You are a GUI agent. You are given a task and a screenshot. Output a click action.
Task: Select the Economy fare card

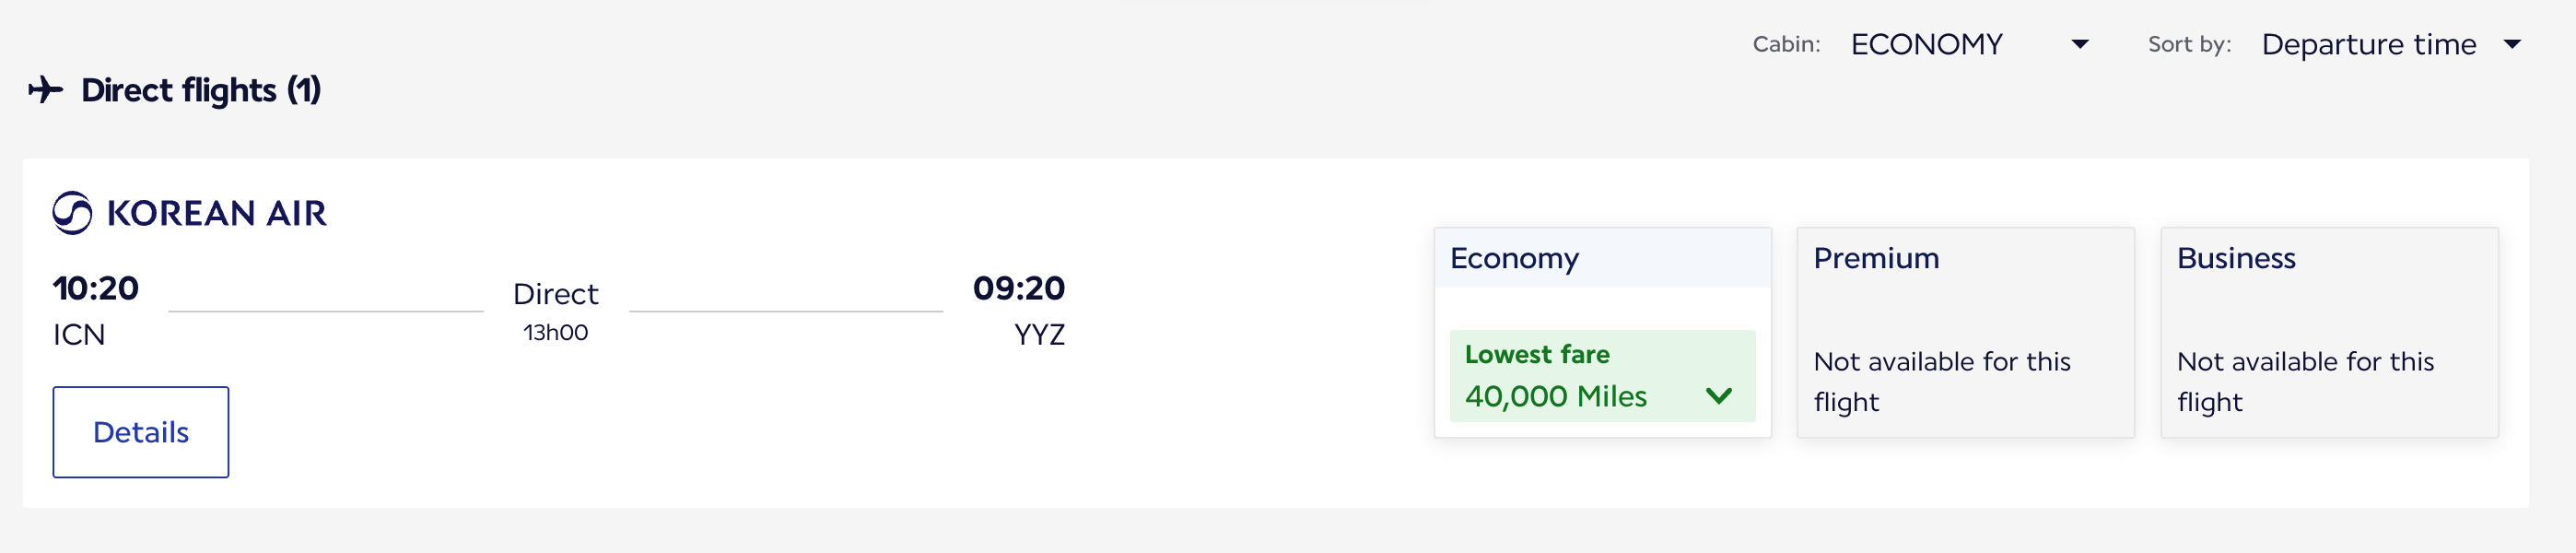pyautogui.click(x=1604, y=335)
